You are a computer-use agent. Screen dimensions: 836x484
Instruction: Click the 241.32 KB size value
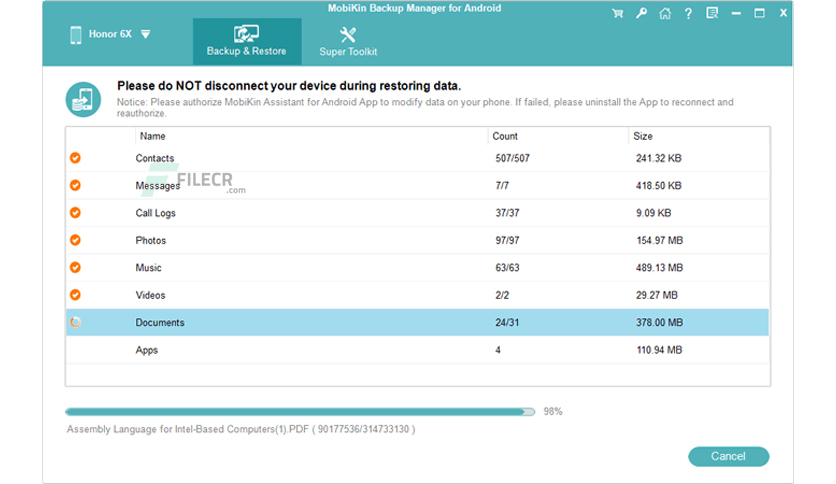(658, 158)
